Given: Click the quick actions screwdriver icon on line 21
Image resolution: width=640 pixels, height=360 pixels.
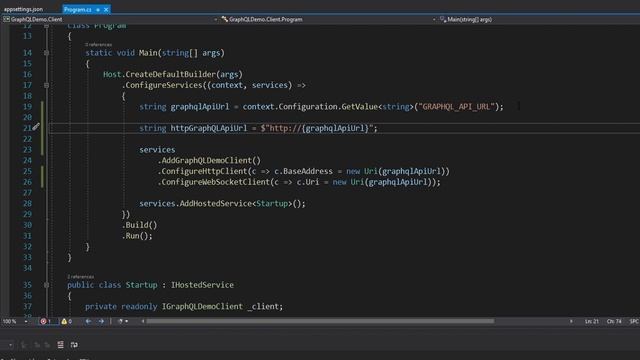Looking at the screenshot, I should 36,127.
